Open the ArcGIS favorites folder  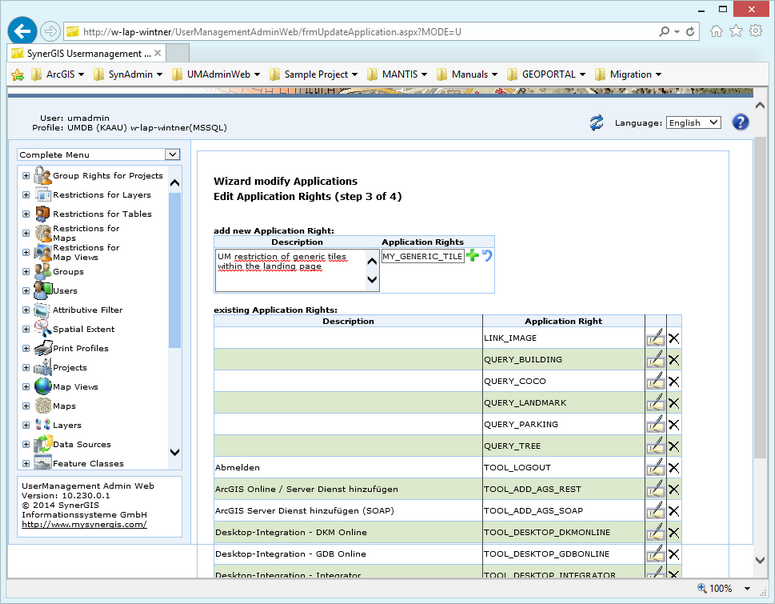tap(57, 74)
